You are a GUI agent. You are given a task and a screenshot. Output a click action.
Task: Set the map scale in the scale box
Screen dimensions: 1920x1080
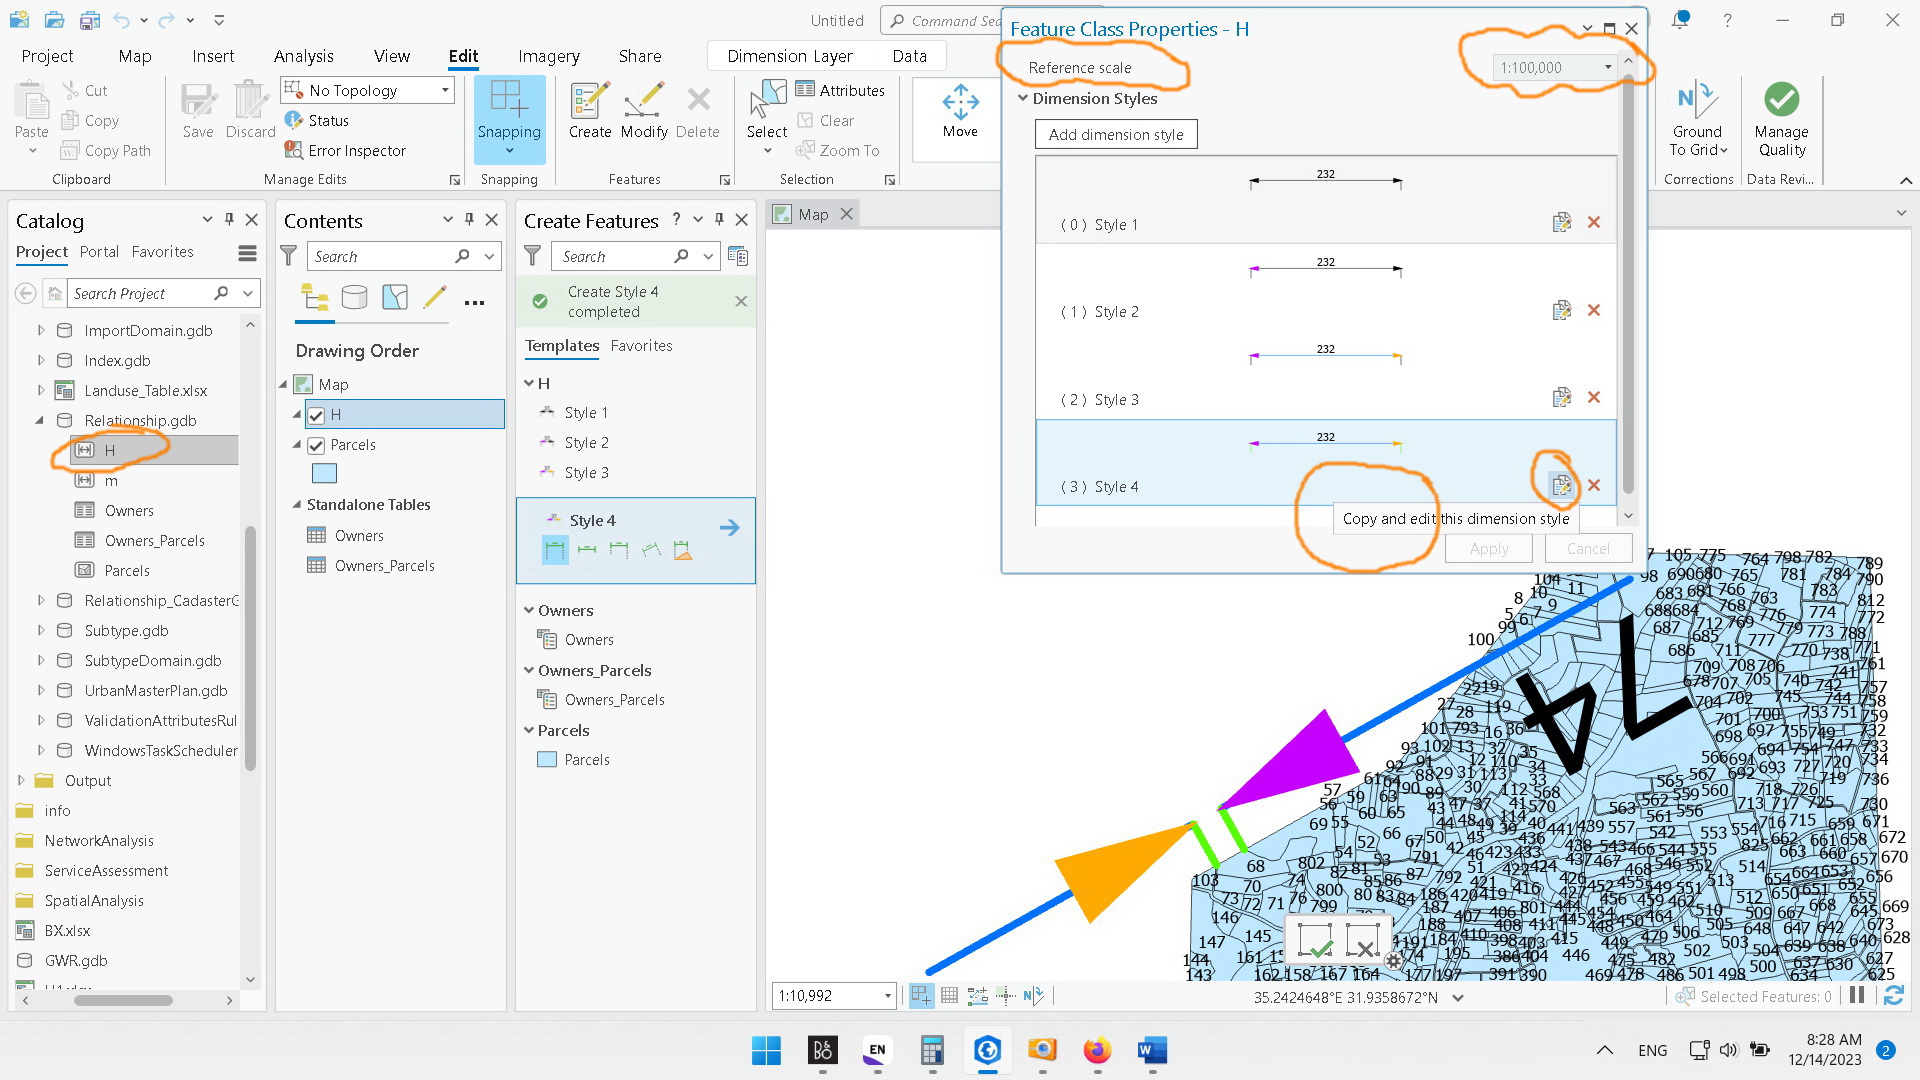(826, 995)
